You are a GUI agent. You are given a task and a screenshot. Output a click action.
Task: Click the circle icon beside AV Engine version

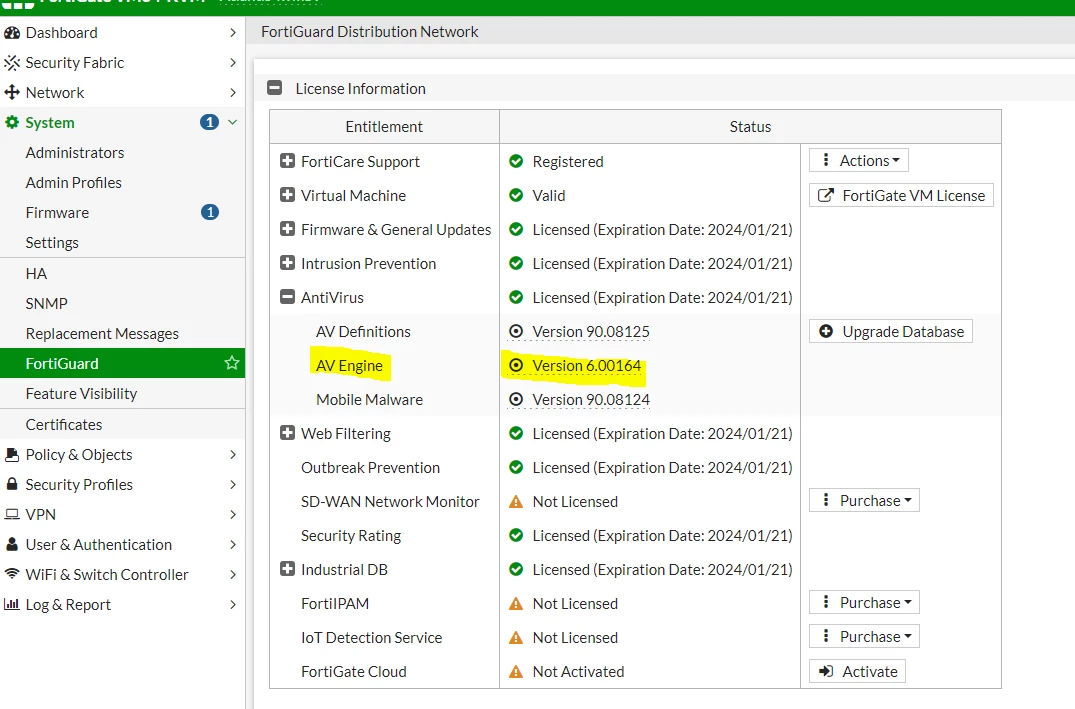point(516,365)
